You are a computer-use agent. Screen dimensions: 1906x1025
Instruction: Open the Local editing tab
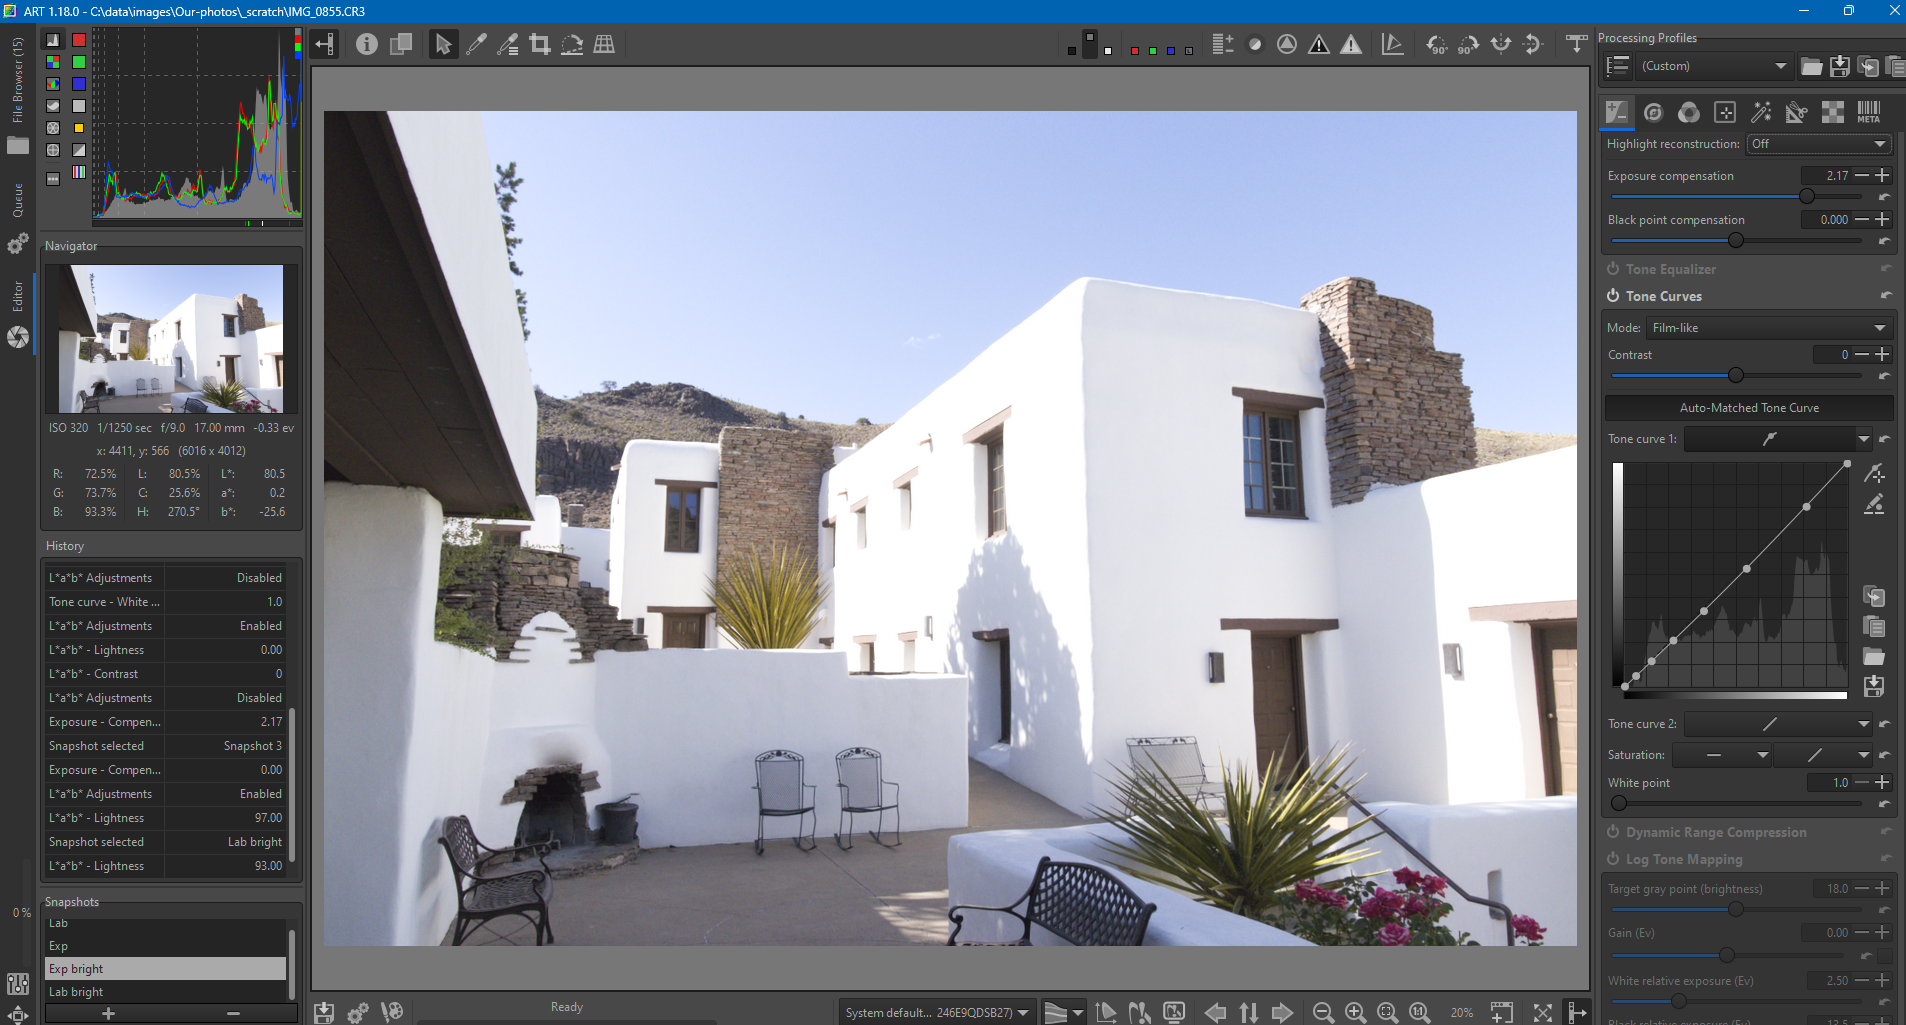click(1725, 112)
